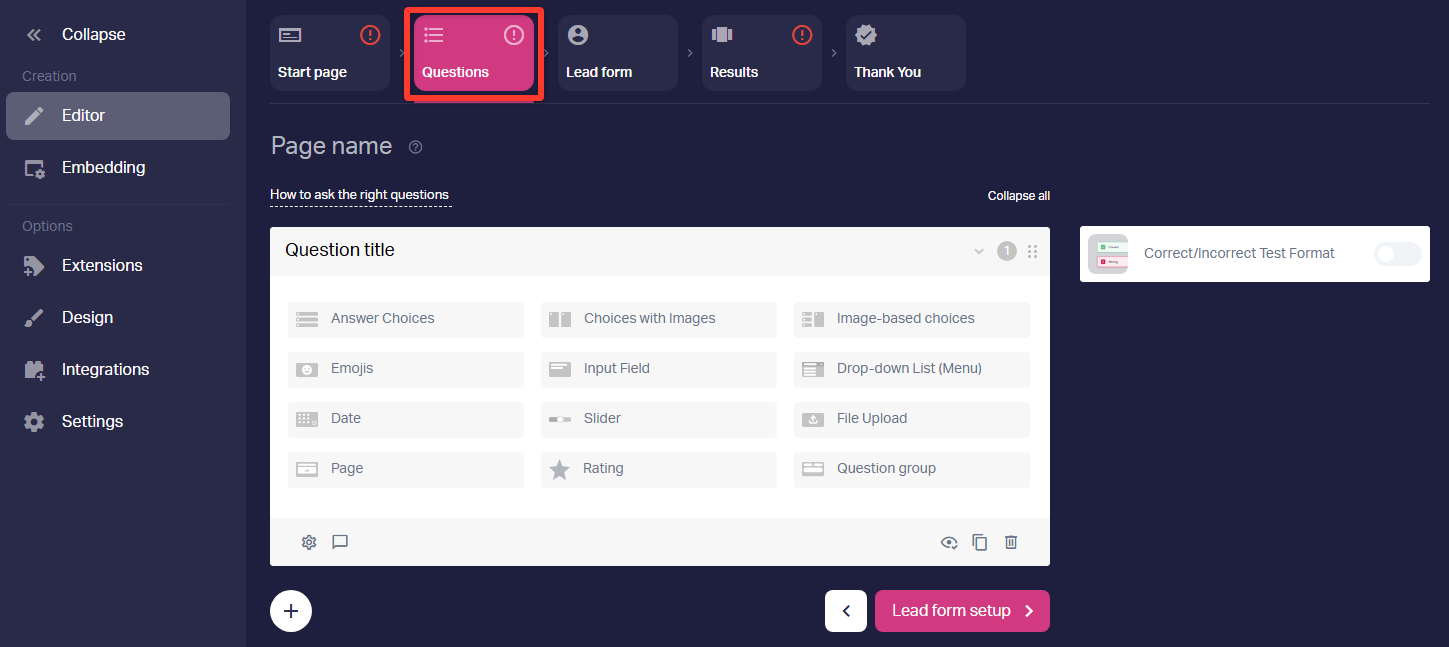Click the back arrow button
The height and width of the screenshot is (647, 1449).
click(846, 611)
